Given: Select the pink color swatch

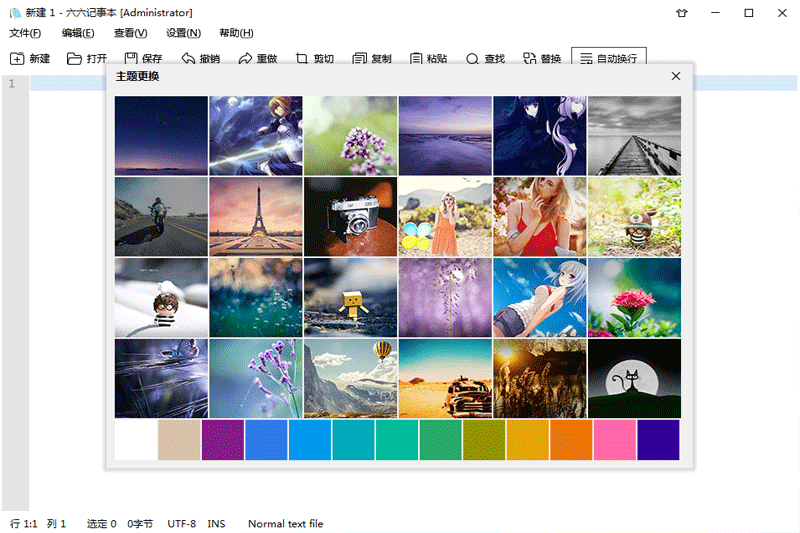Looking at the screenshot, I should (615, 440).
